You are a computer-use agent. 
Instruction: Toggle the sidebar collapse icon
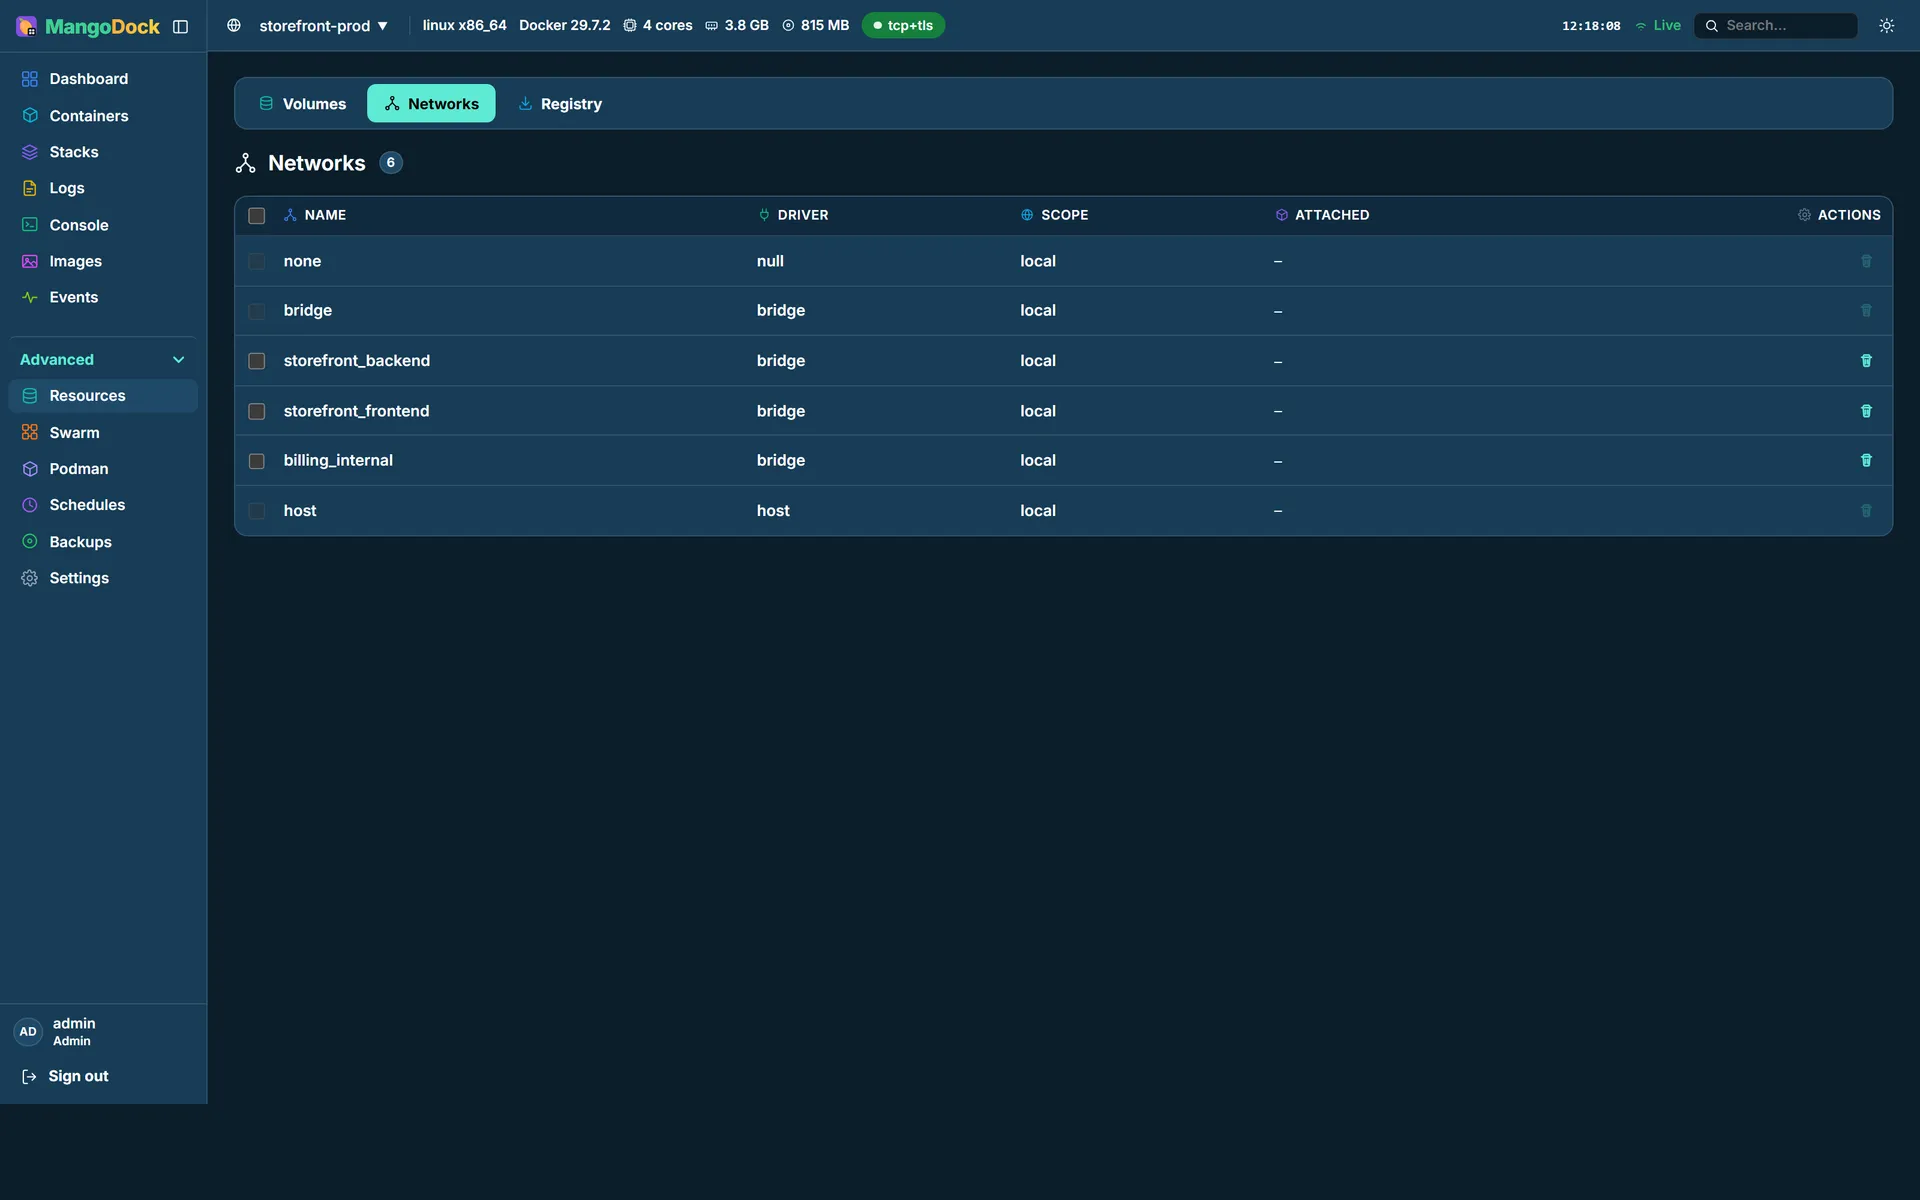(x=180, y=27)
